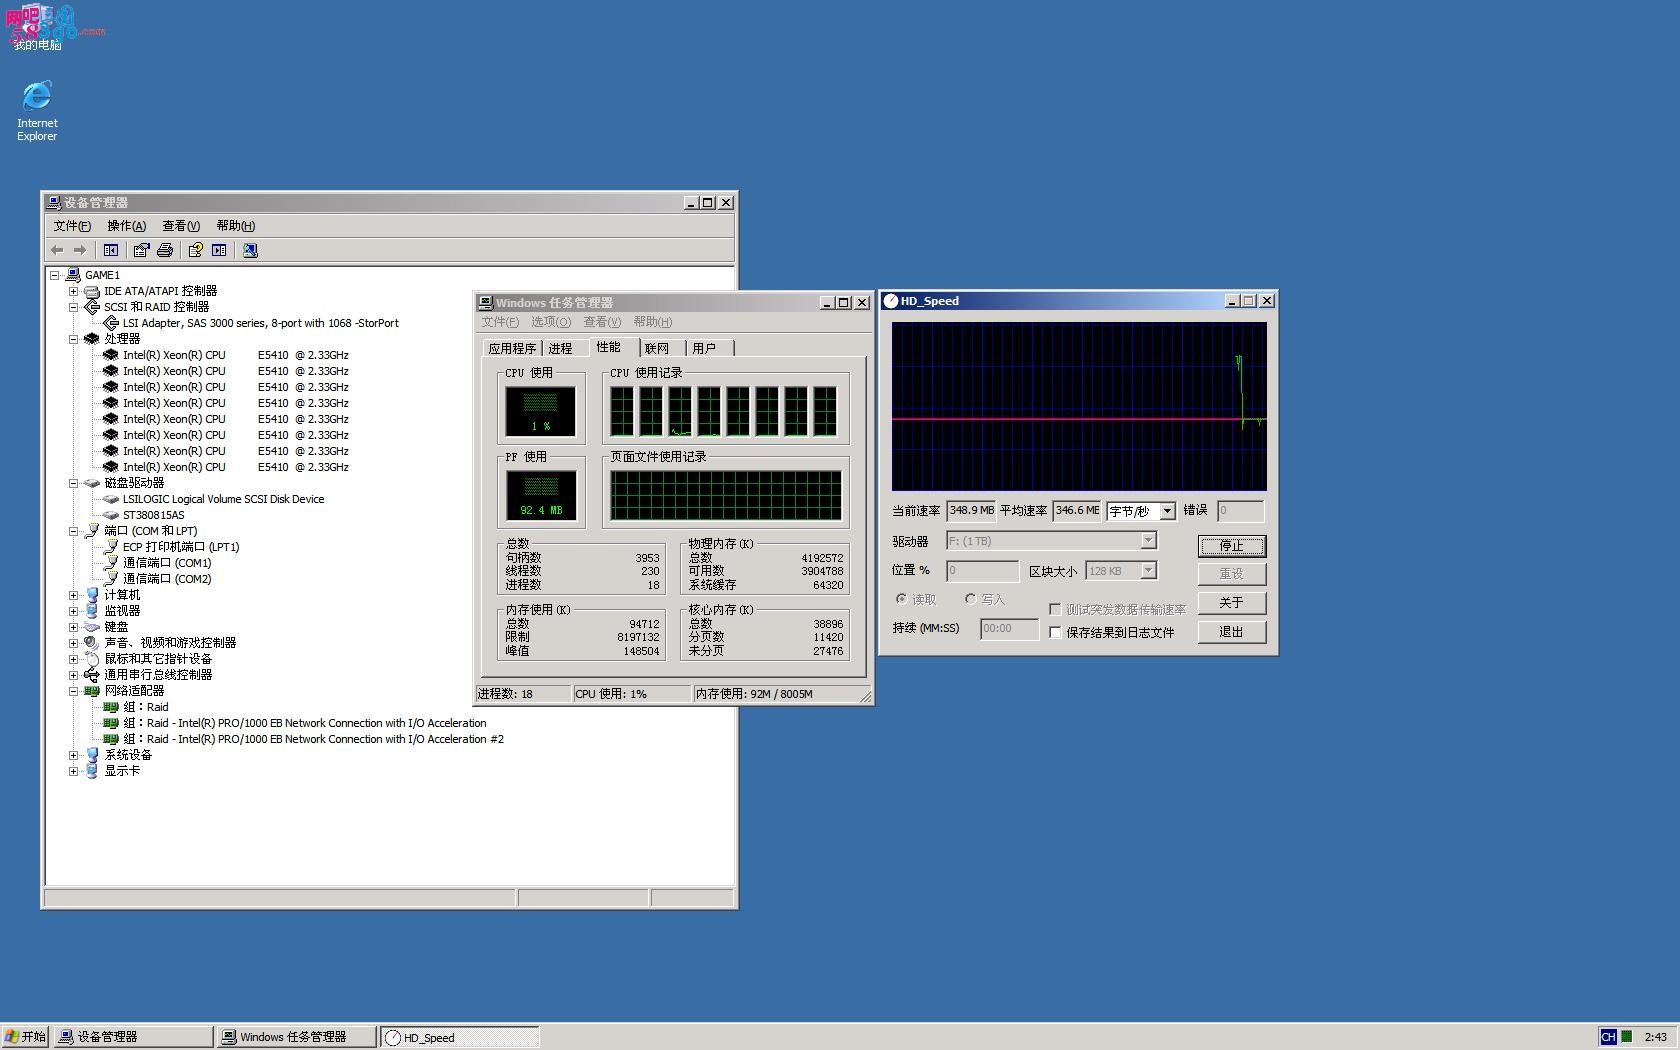Open the 操作(A) menu in Device Manager

click(x=126, y=226)
